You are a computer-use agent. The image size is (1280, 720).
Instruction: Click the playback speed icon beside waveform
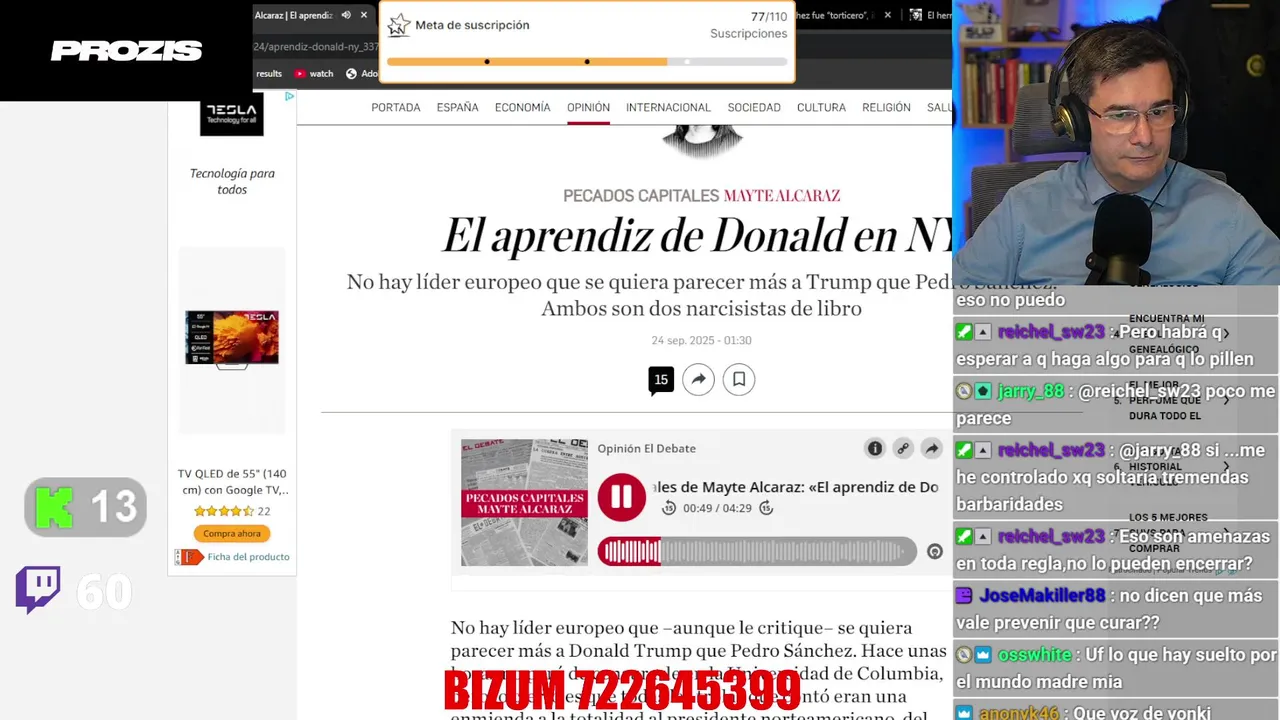935,551
